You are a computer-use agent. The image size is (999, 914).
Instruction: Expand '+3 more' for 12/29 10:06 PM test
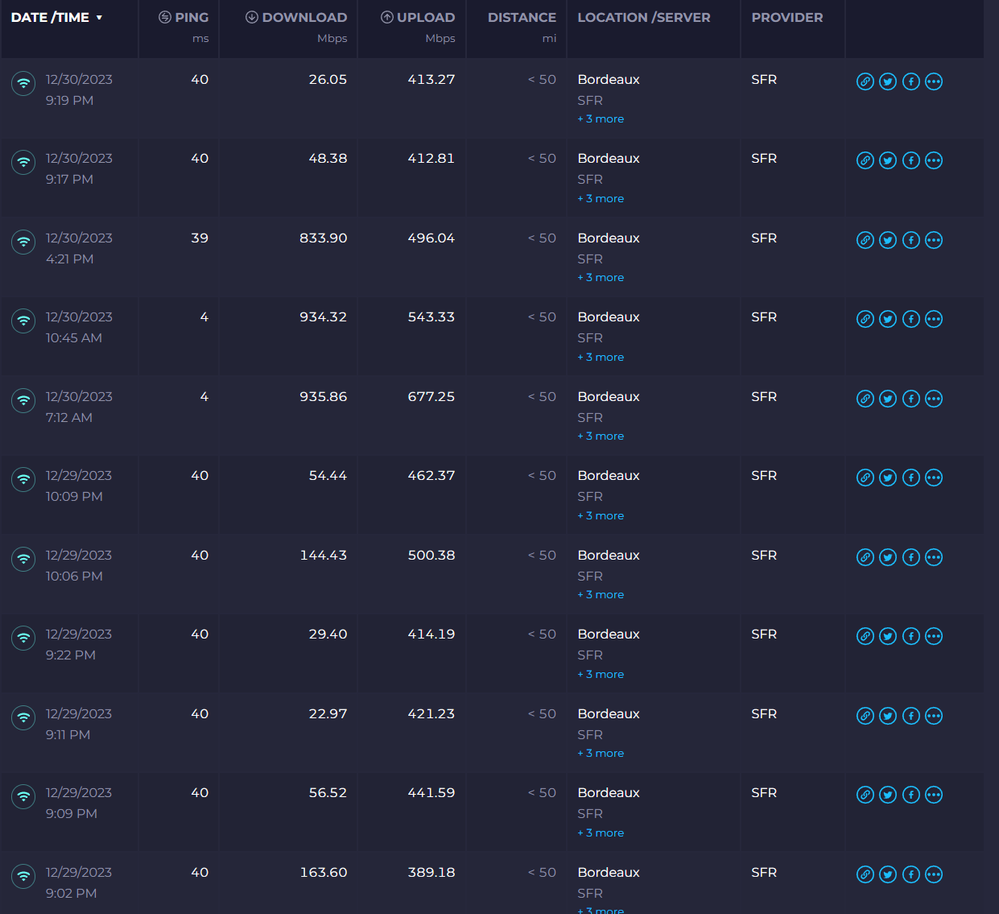pyautogui.click(x=600, y=595)
